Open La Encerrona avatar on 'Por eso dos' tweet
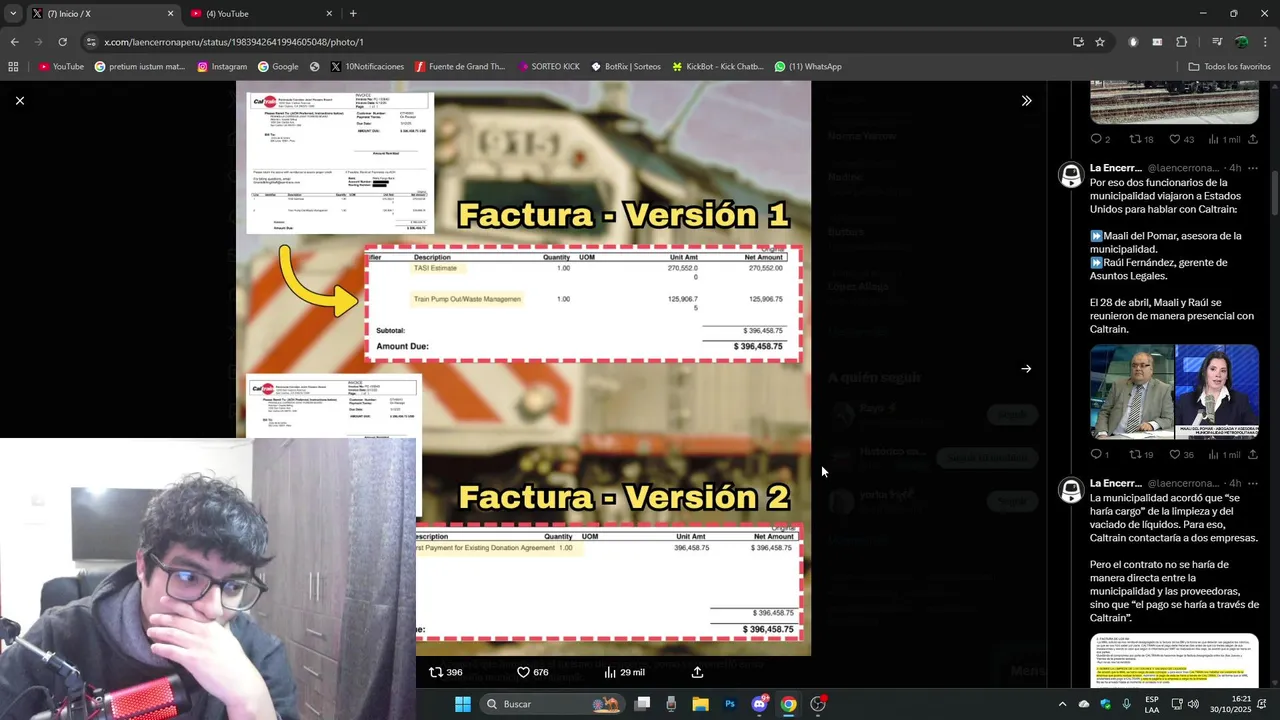 (1071, 174)
